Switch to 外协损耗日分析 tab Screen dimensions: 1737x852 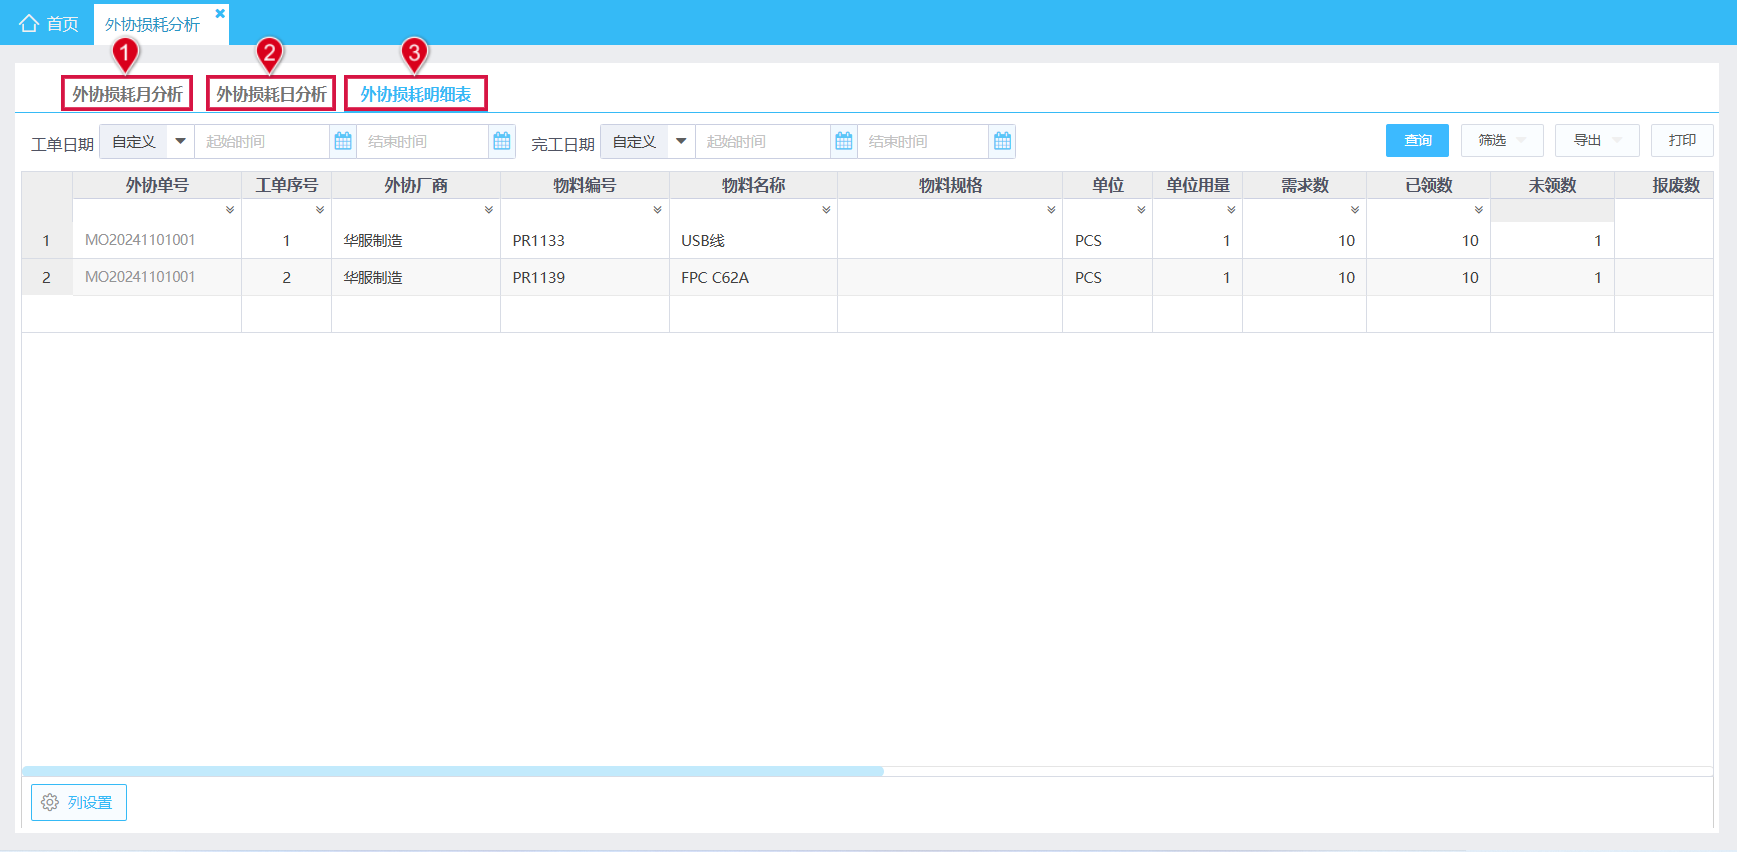(x=271, y=94)
